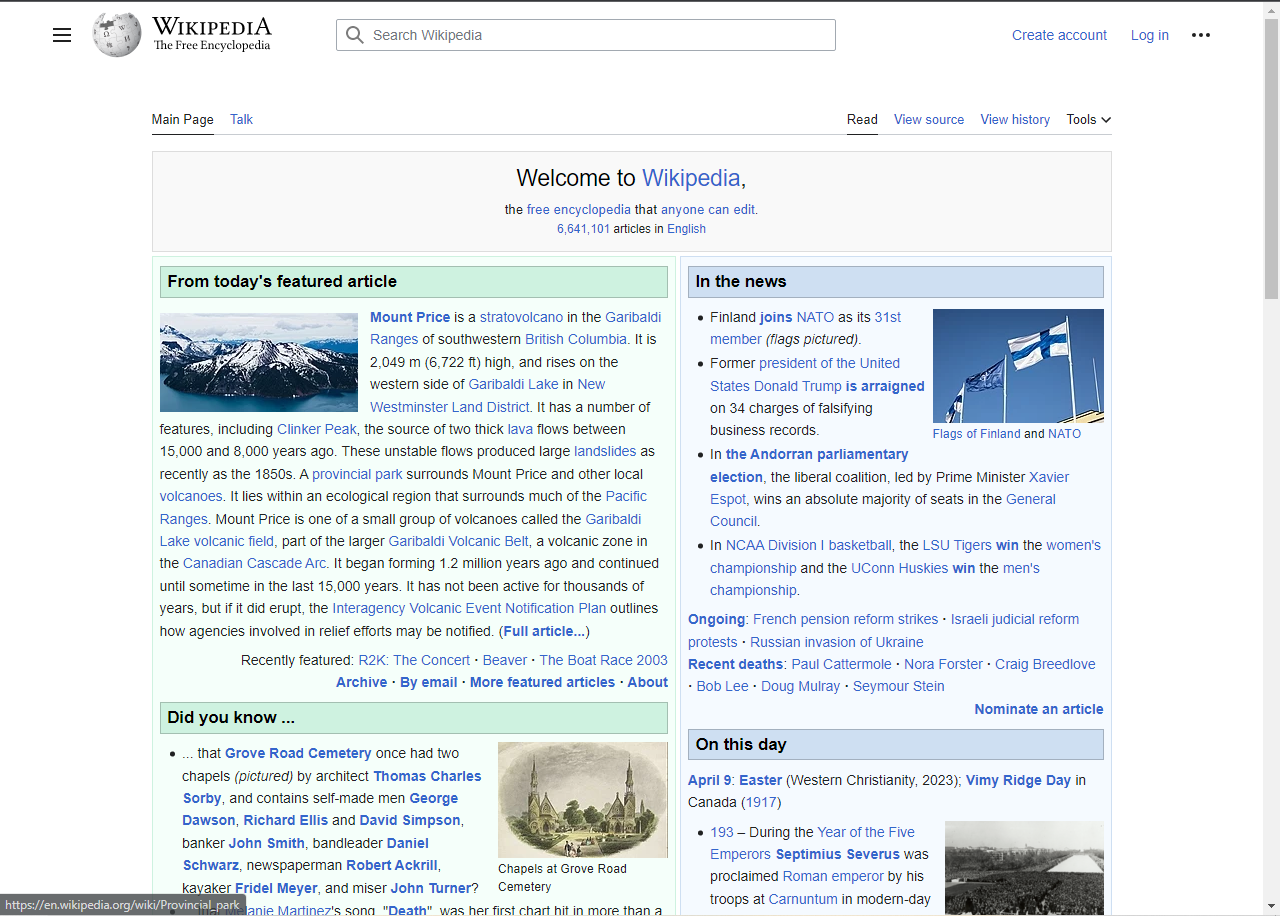Click the Full article link
Screen dimensions: 1280x916
tap(544, 631)
